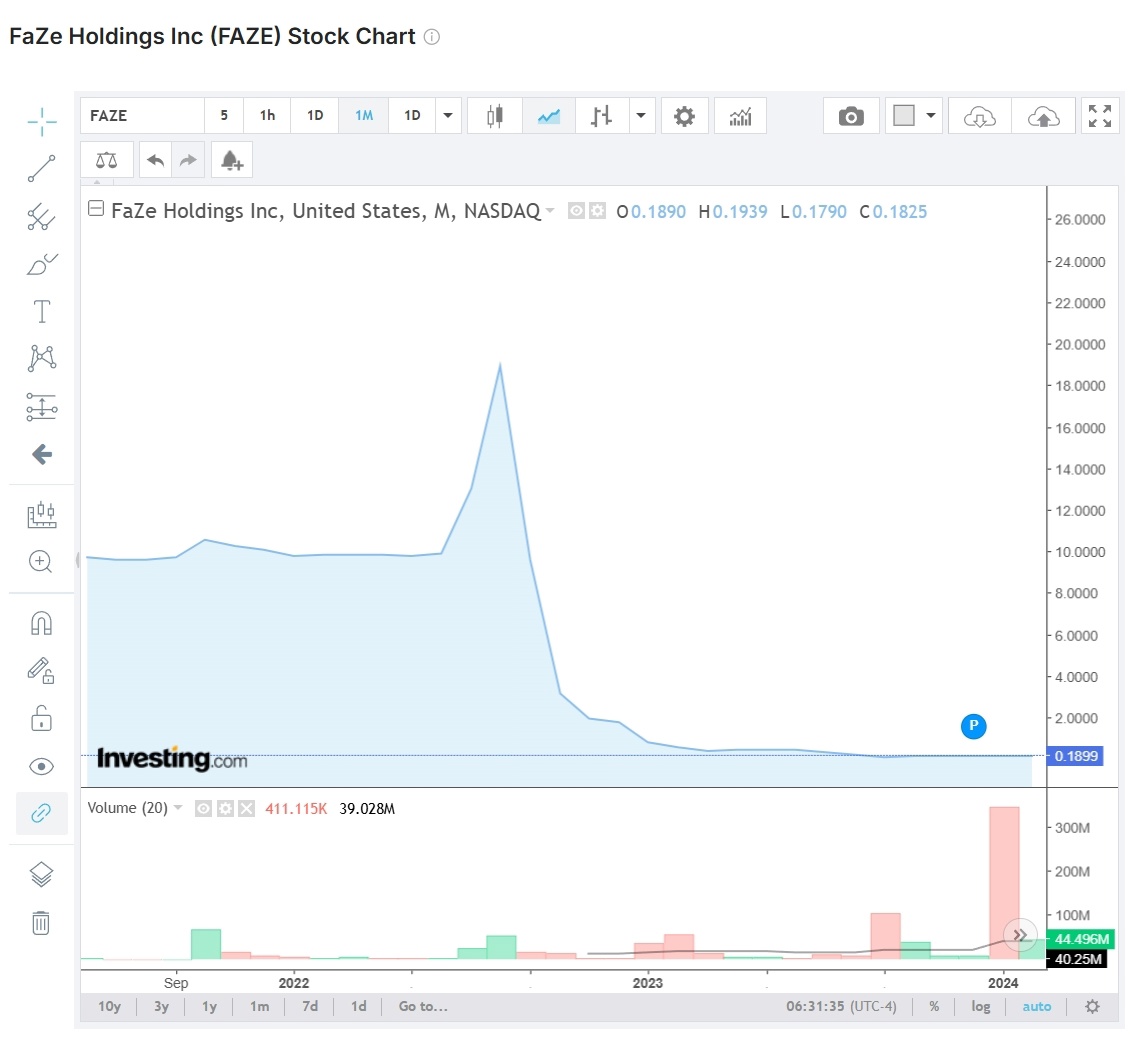This screenshot has height=1039, width=1134.
Task: Select the brush drawing tool
Action: click(x=42, y=265)
